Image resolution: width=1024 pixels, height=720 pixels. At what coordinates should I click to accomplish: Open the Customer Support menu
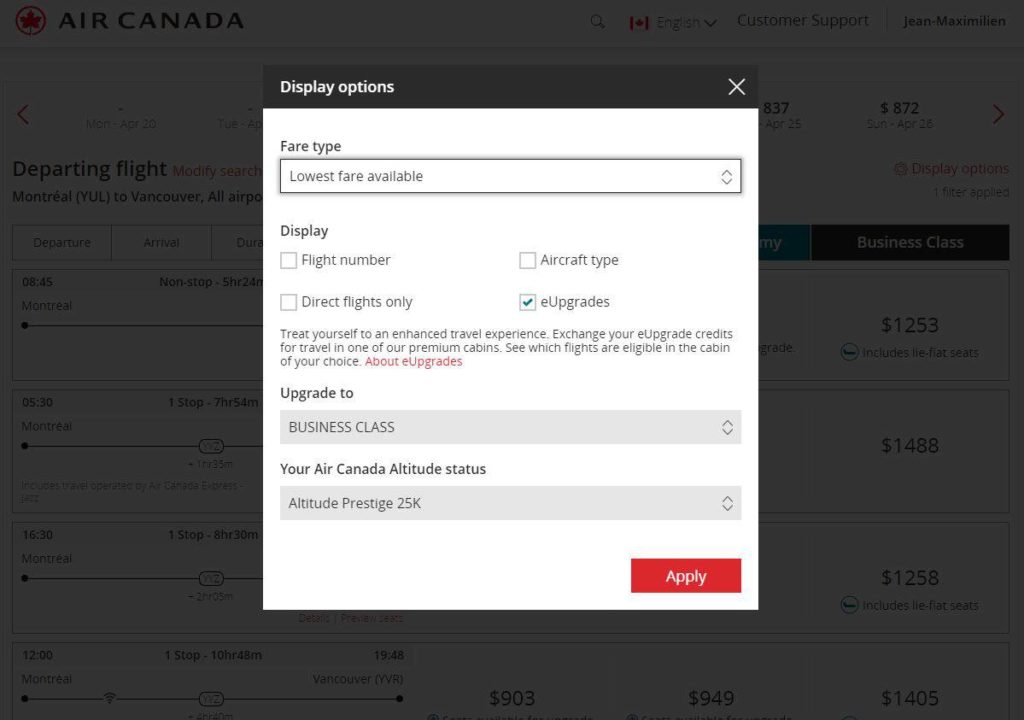[x=802, y=20]
